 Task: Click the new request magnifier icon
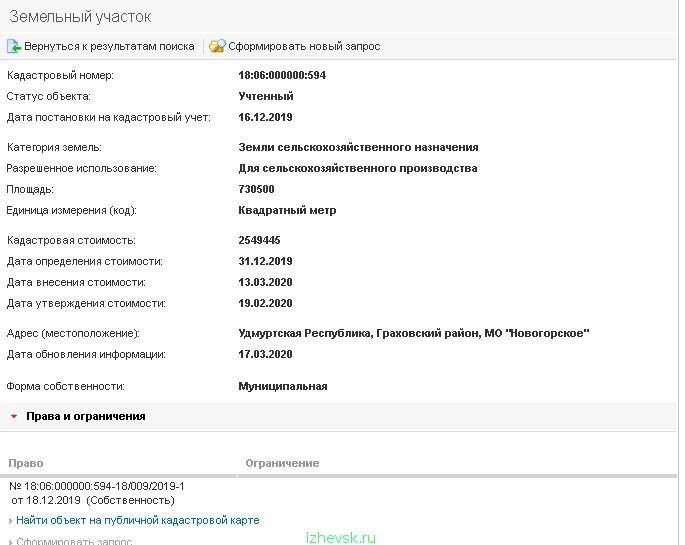click(217, 46)
